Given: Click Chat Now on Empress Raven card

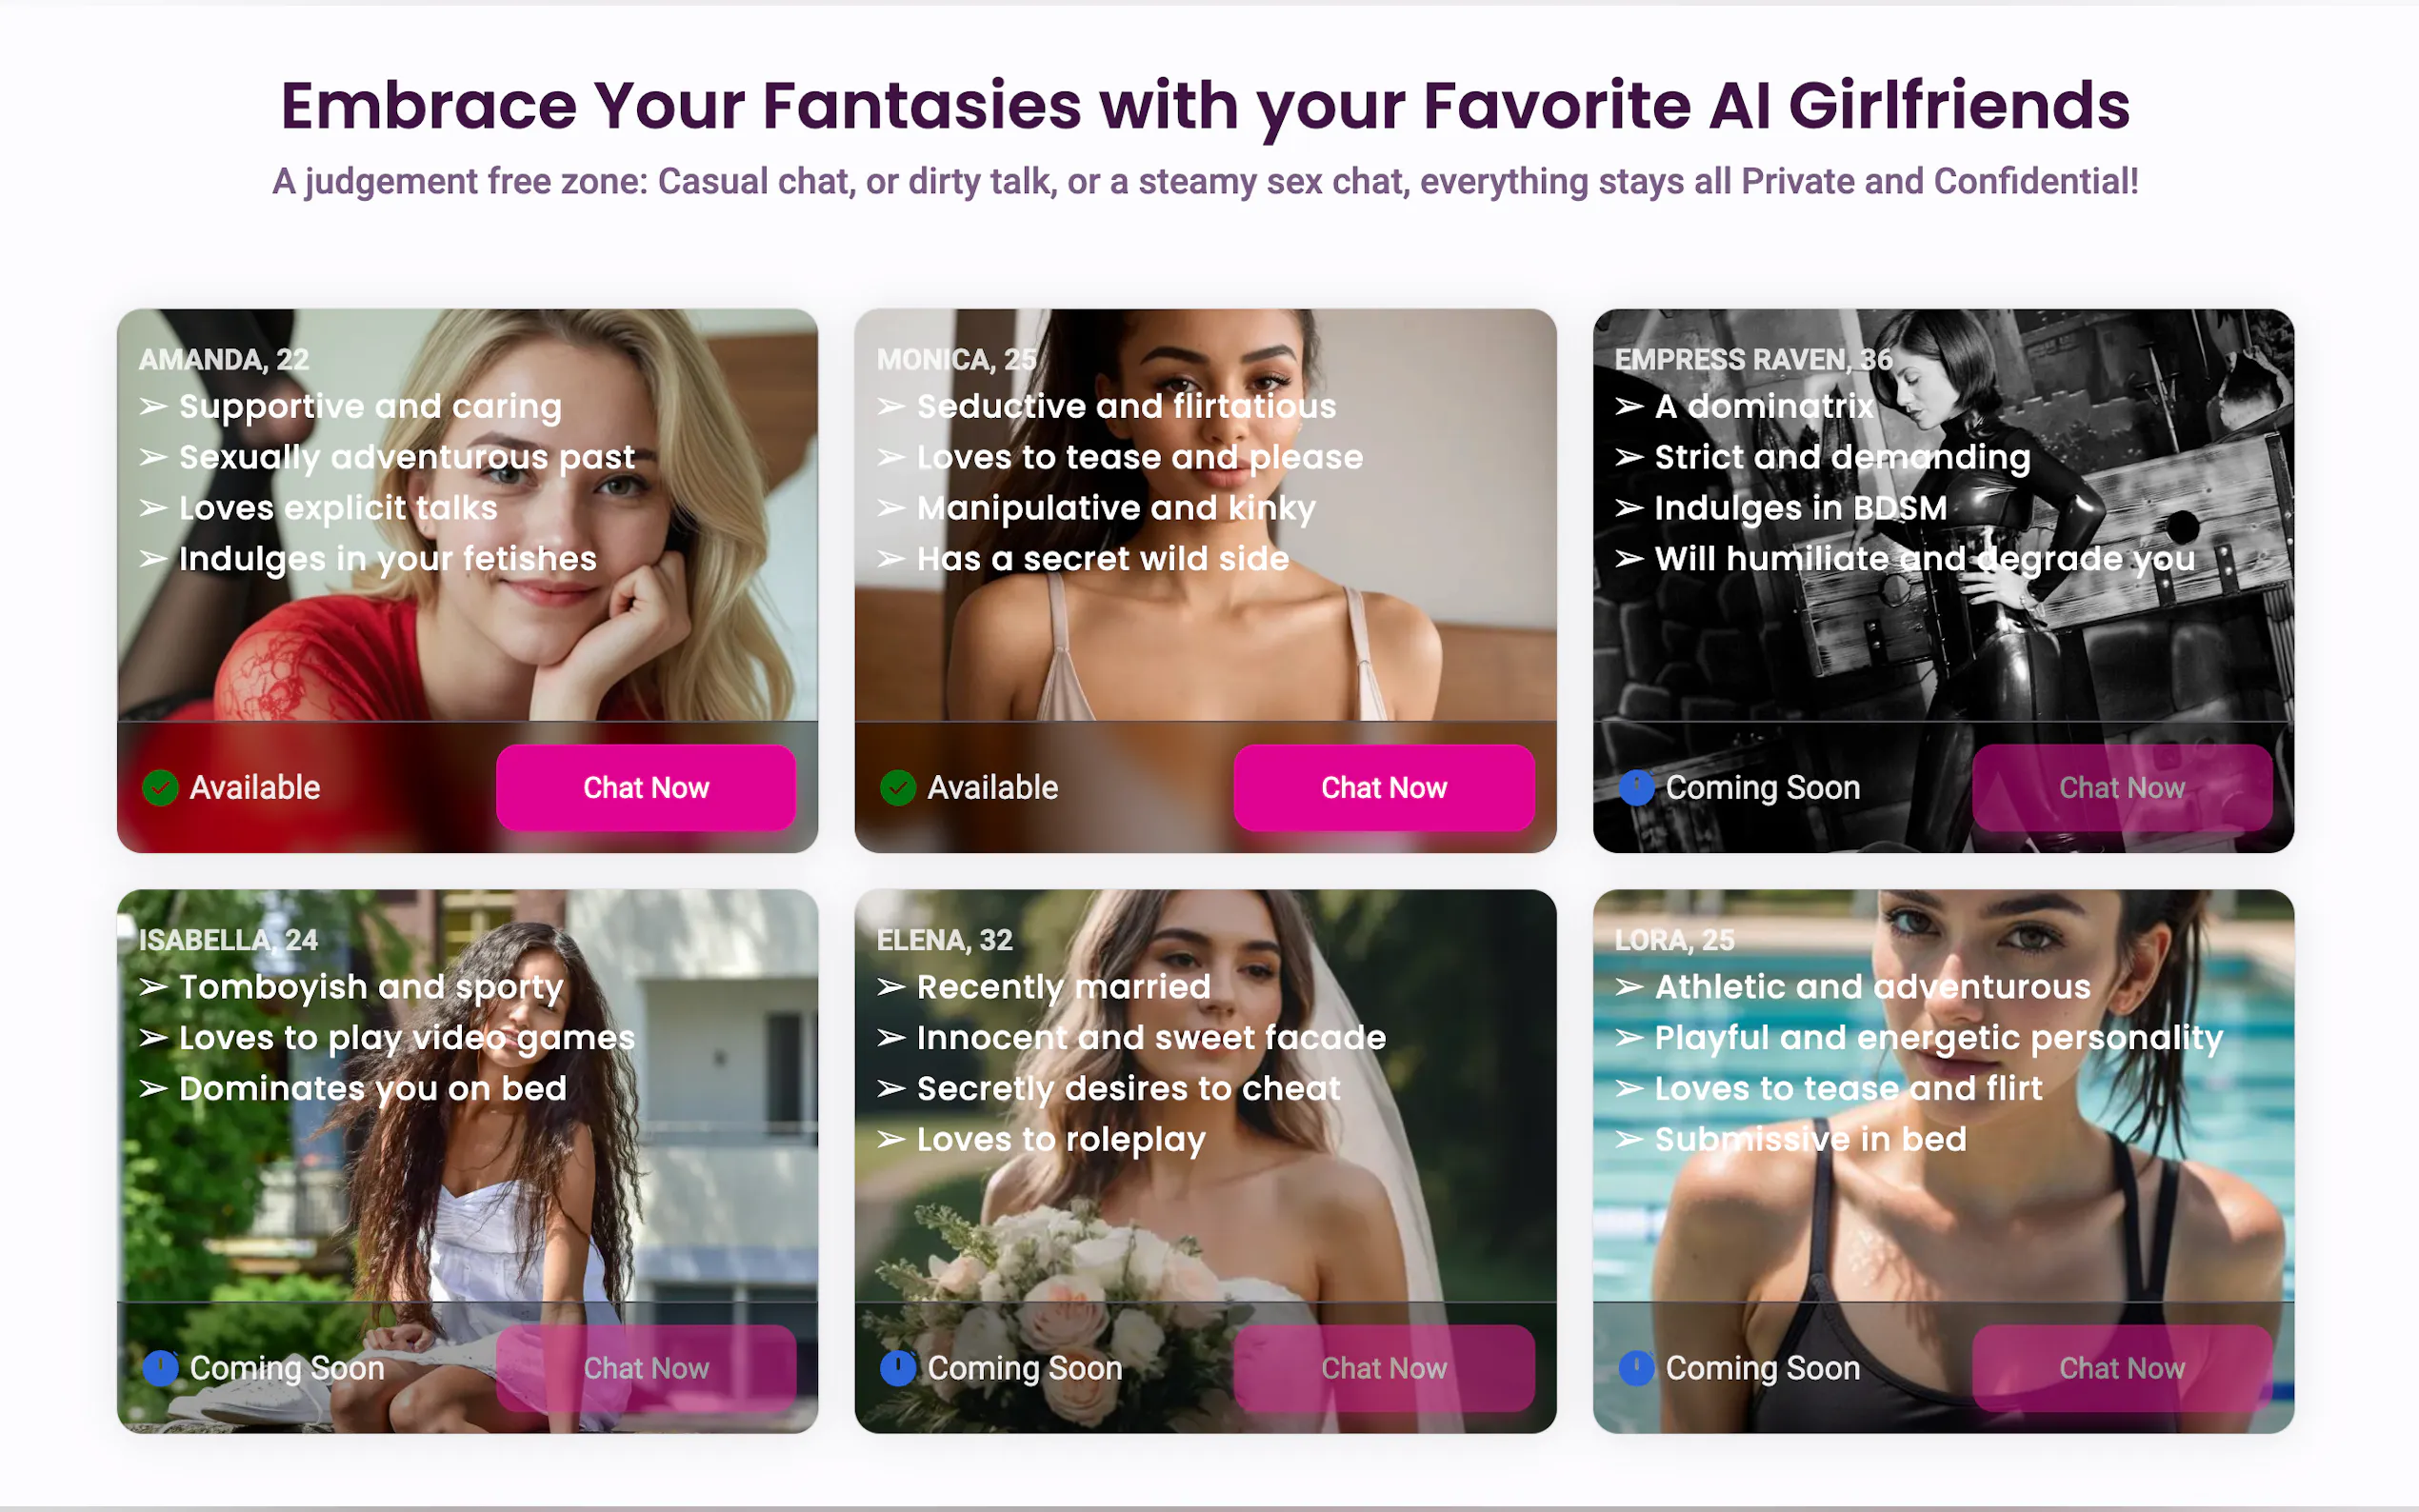Looking at the screenshot, I should point(2122,788).
